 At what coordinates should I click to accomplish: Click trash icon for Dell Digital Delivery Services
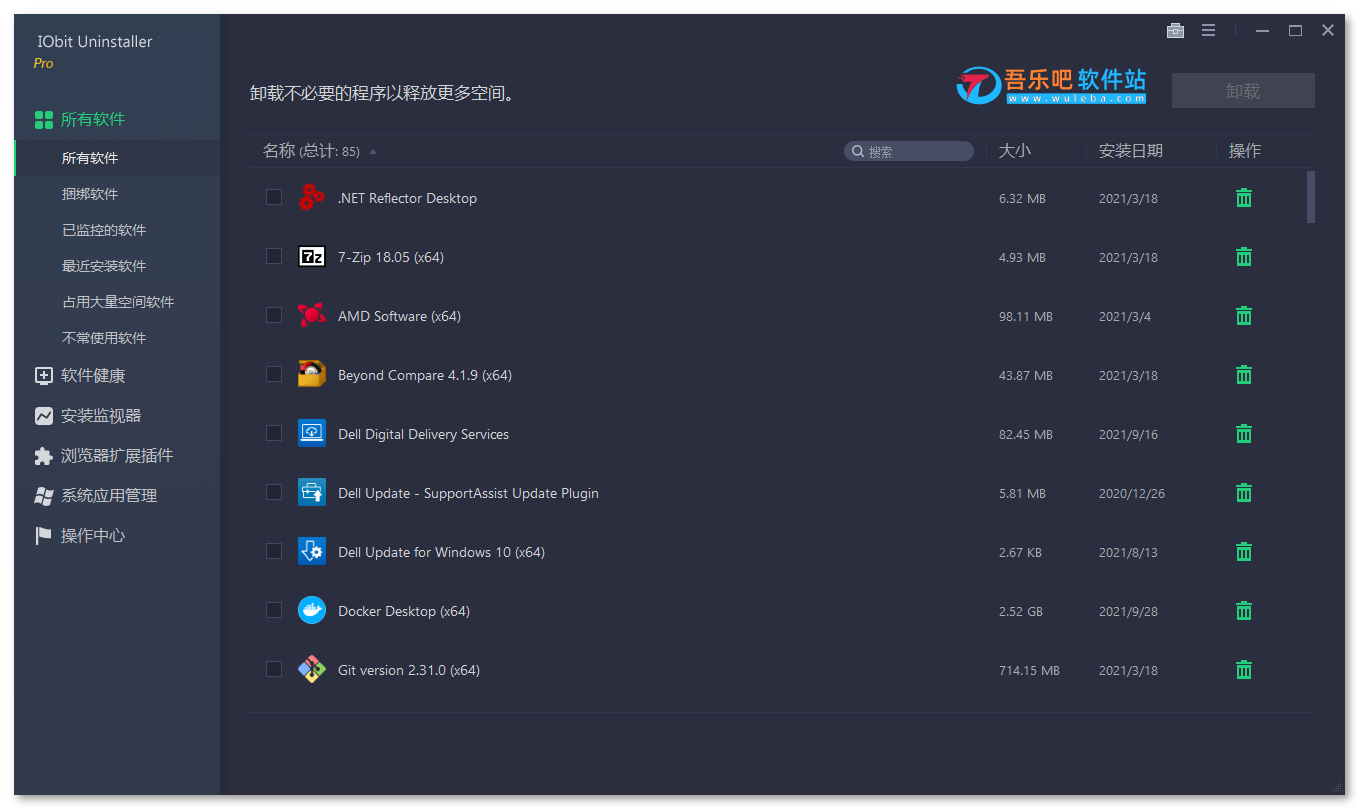pyautogui.click(x=1244, y=434)
